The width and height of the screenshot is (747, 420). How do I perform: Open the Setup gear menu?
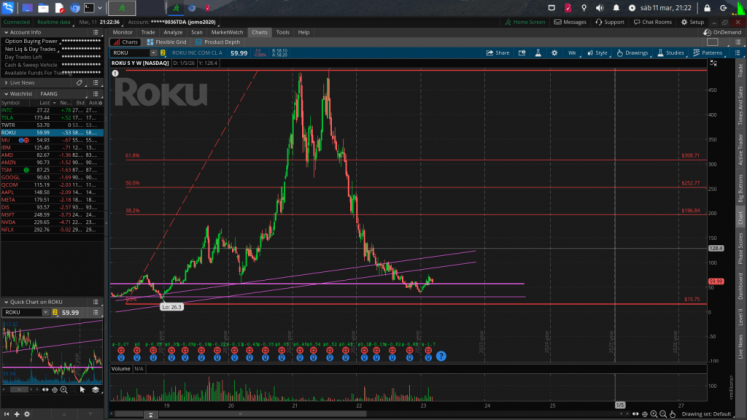tap(693, 22)
